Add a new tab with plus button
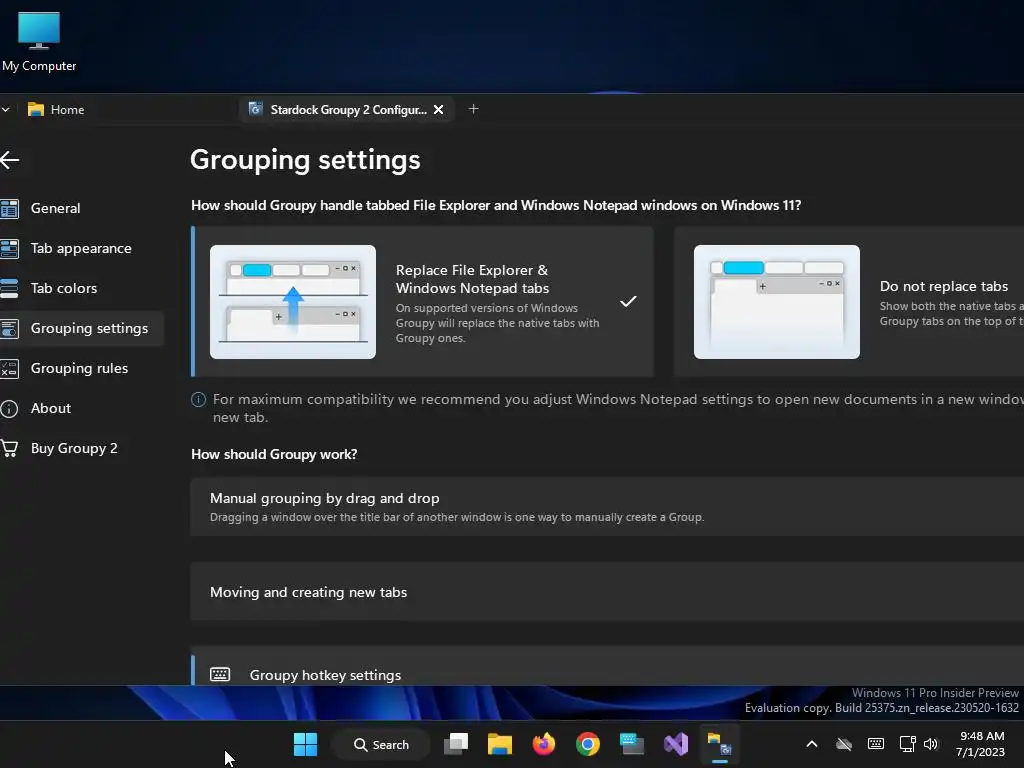Image resolution: width=1024 pixels, height=768 pixels. (x=473, y=109)
